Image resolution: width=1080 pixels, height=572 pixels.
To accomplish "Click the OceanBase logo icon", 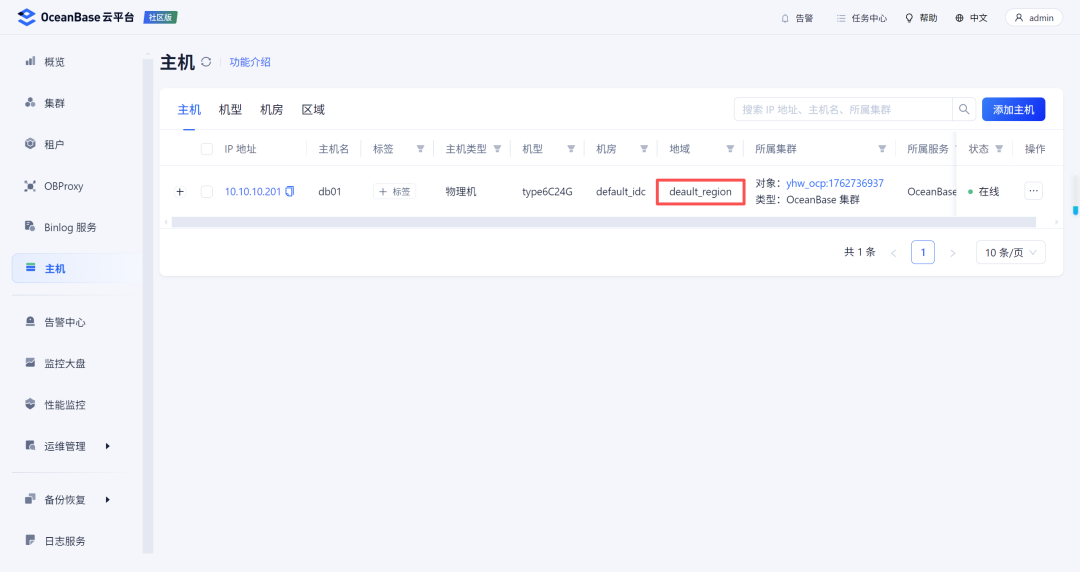I will pyautogui.click(x=26, y=17).
